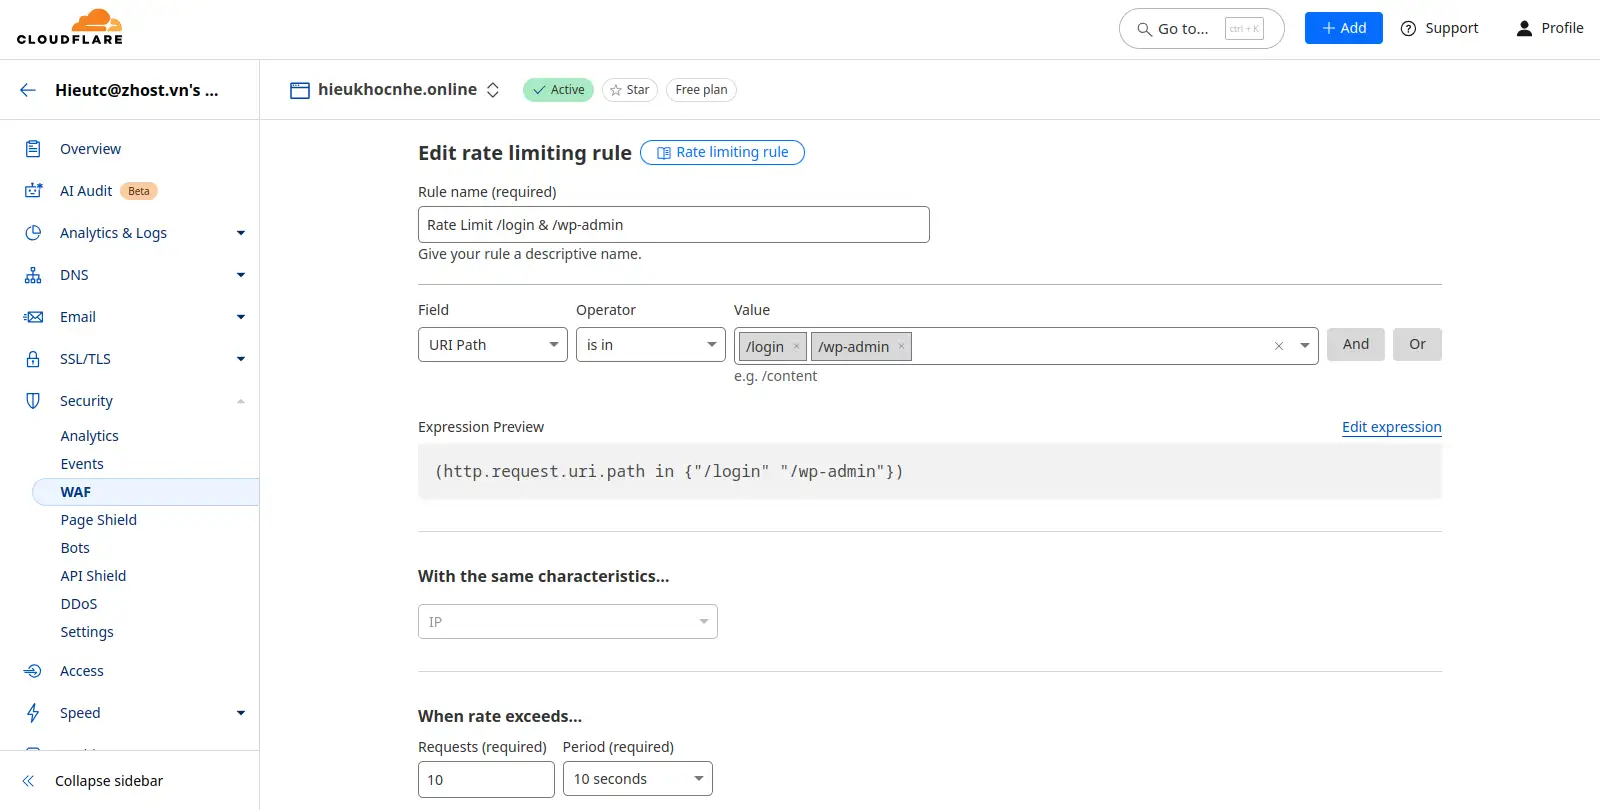This screenshot has height=810, width=1600.
Task: Click the Cloudflare logo
Action: click(70, 28)
